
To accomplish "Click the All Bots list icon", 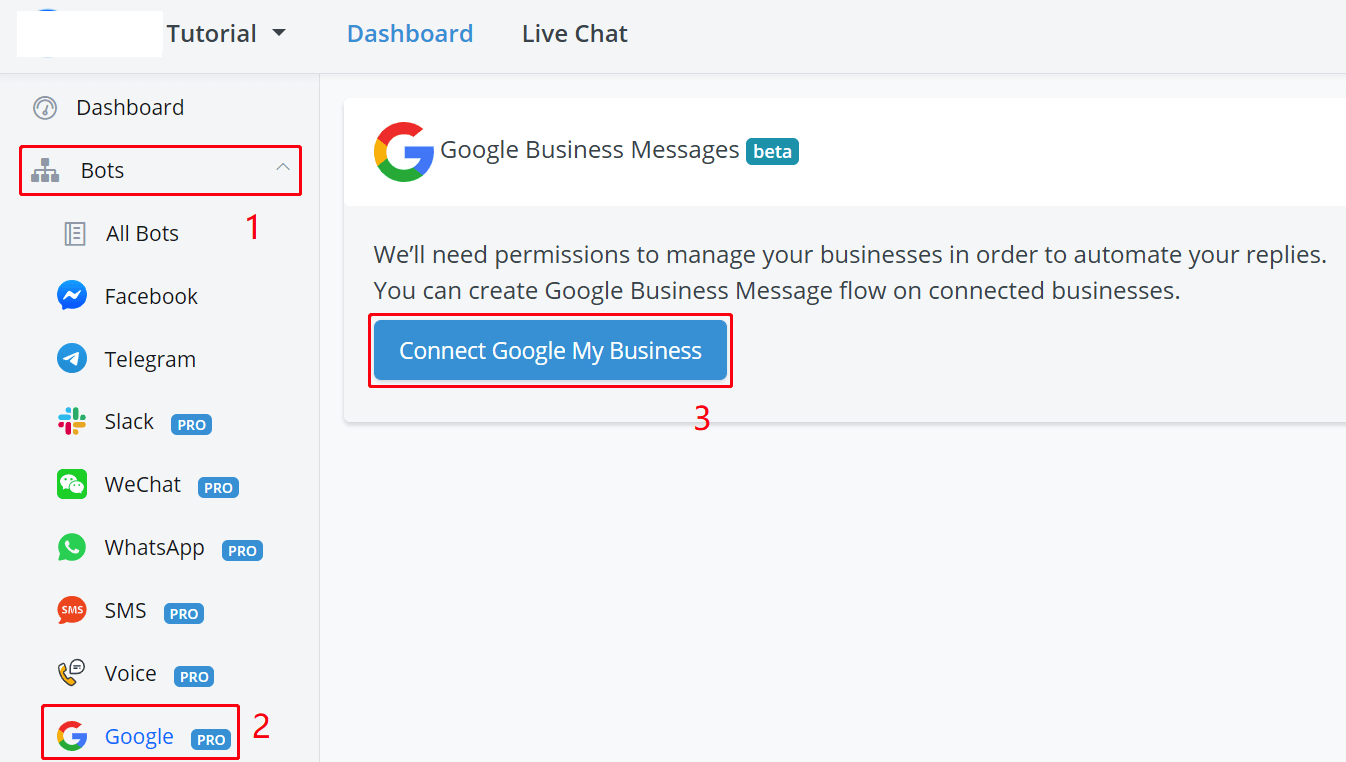I will [x=75, y=234].
